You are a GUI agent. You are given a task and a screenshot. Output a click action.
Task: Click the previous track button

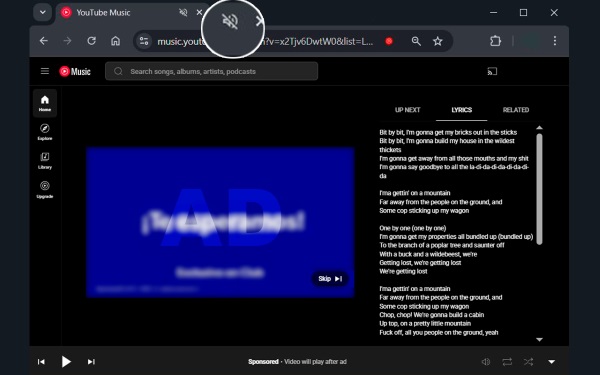pos(41,362)
